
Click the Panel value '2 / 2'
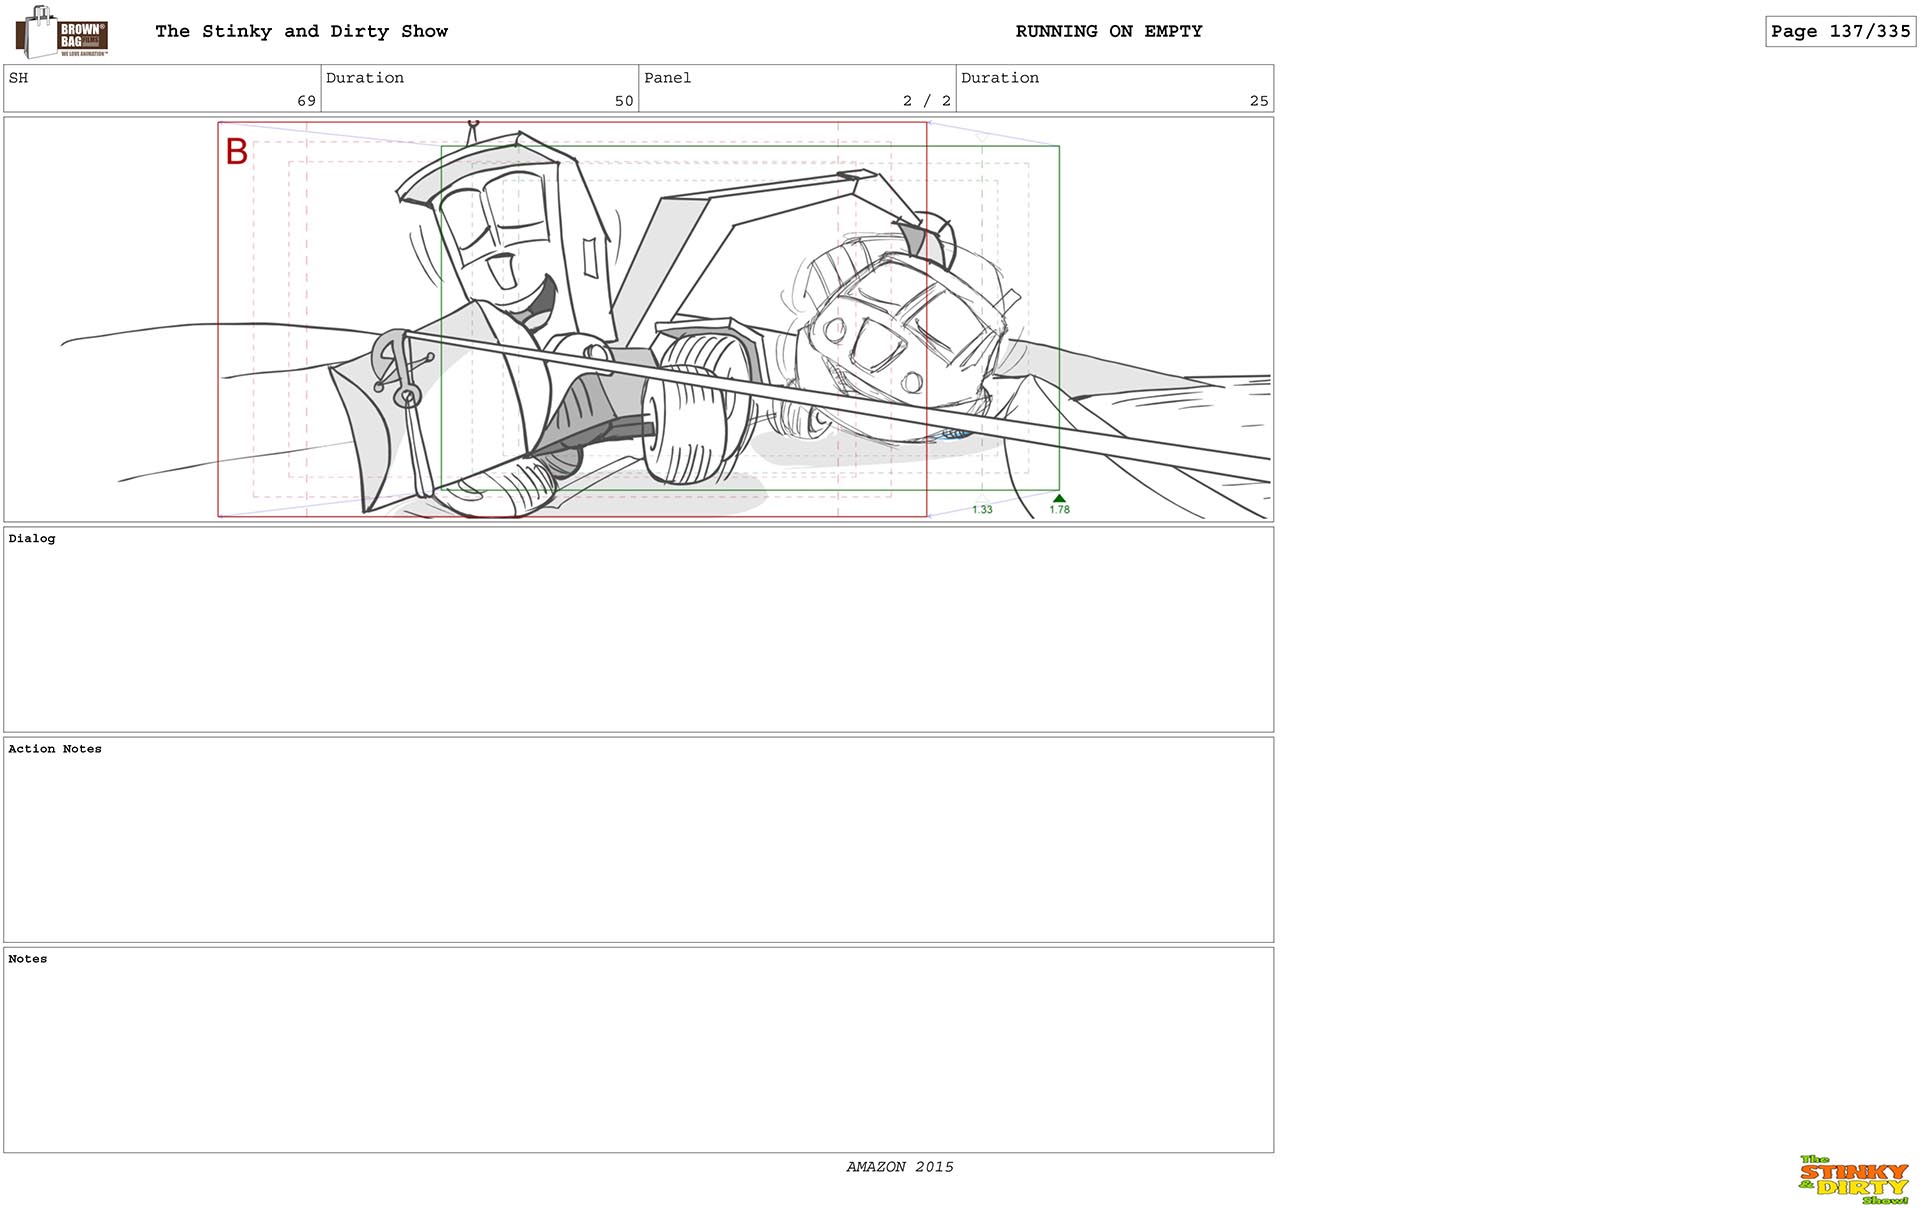click(926, 101)
